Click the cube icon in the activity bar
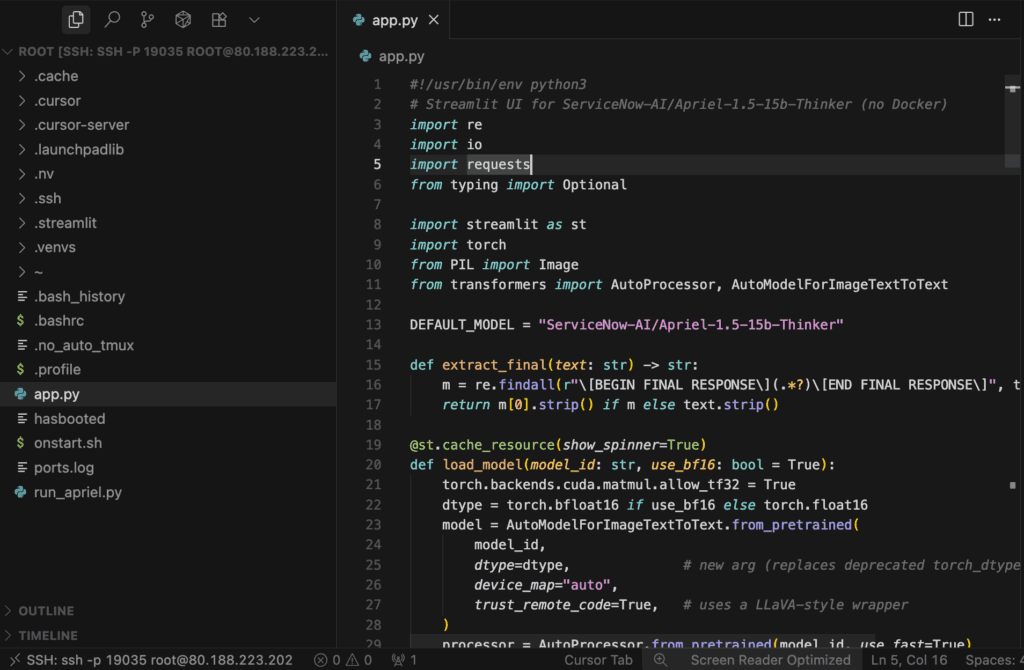This screenshot has width=1024, height=670. click(x=183, y=19)
